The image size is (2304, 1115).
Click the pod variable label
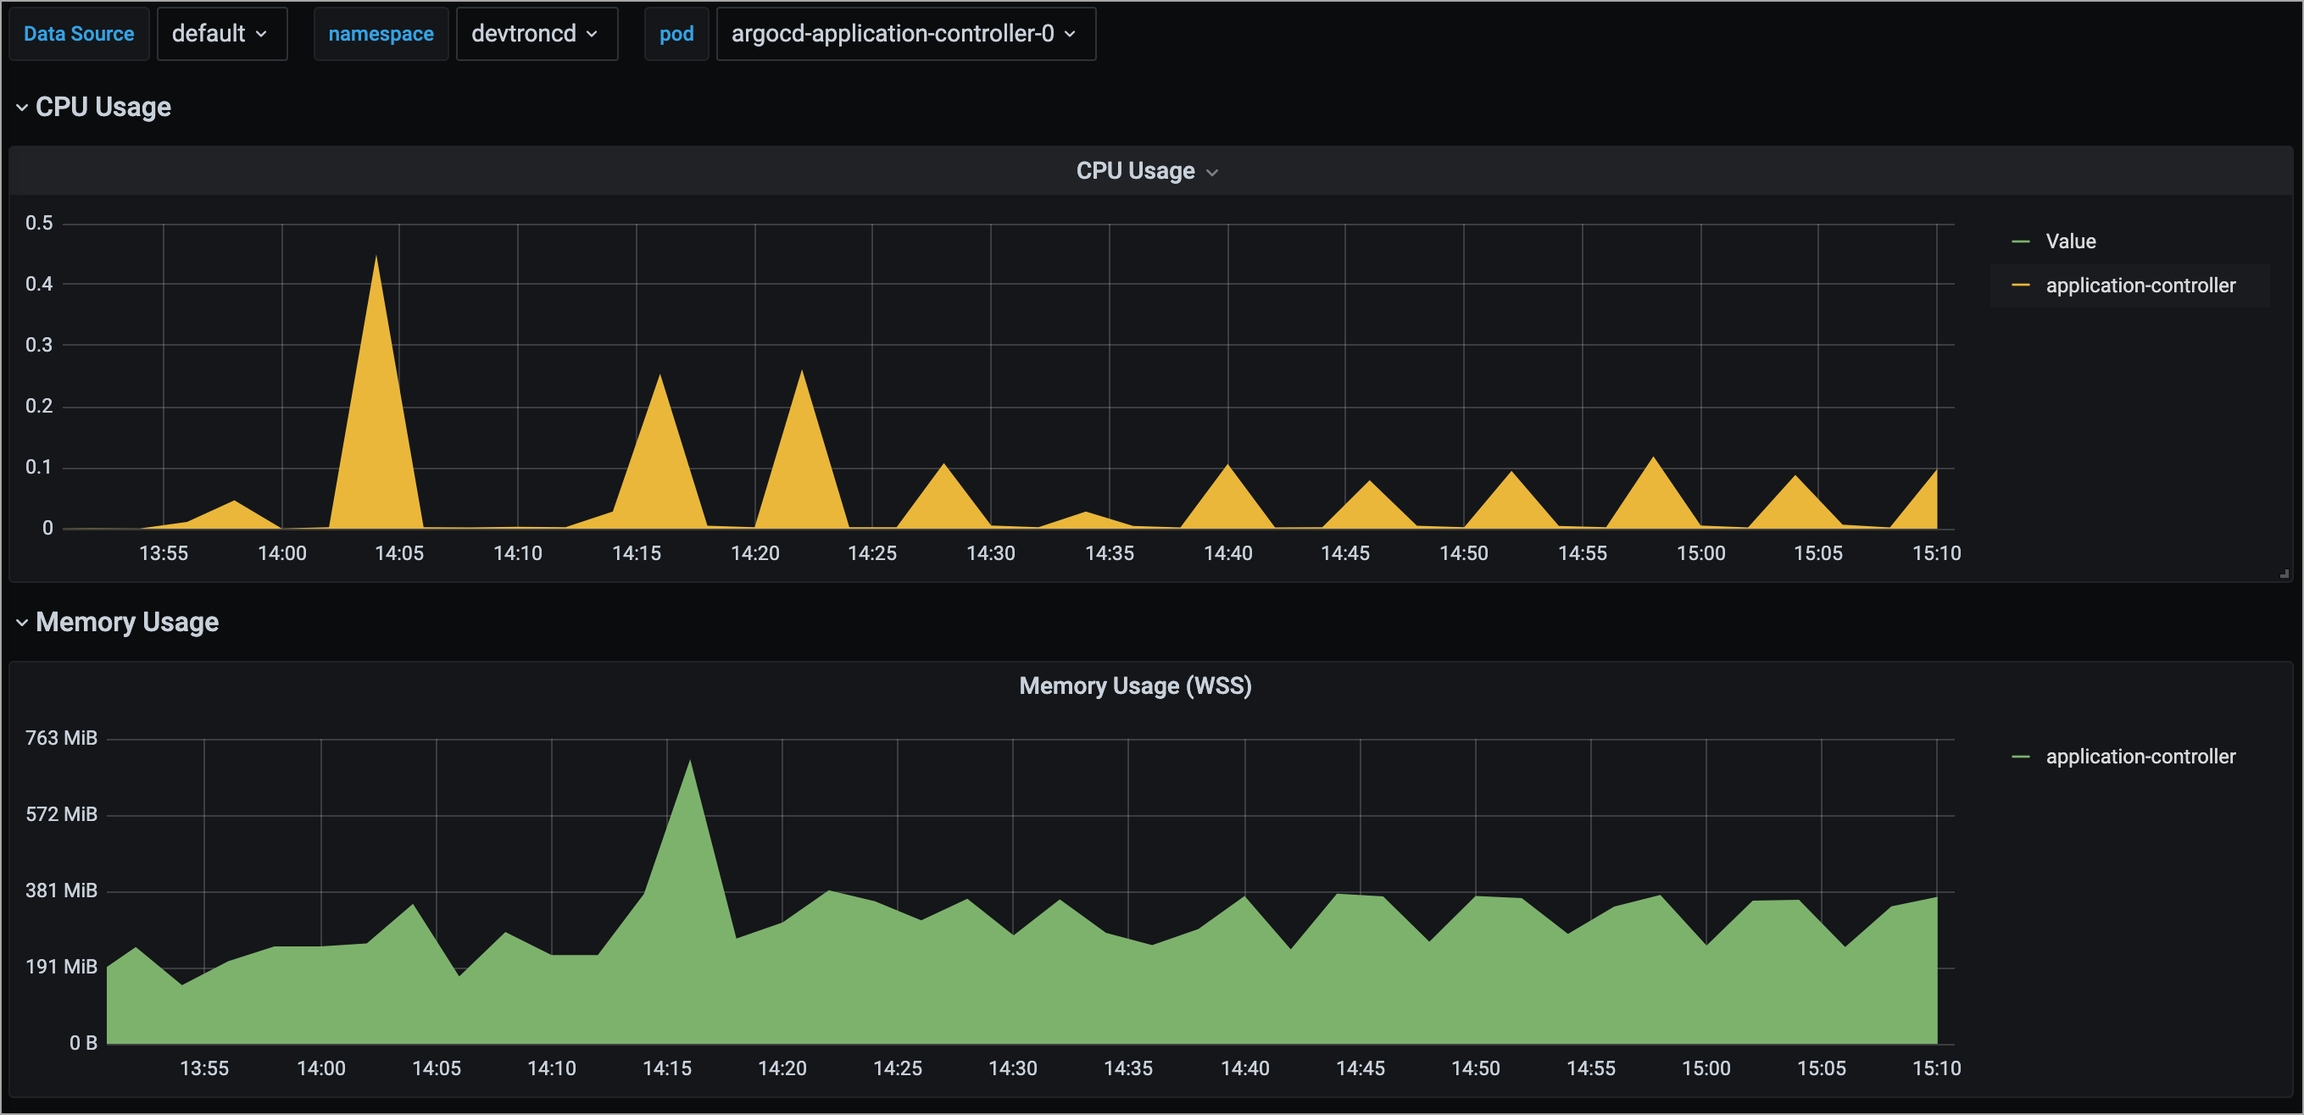click(x=676, y=34)
